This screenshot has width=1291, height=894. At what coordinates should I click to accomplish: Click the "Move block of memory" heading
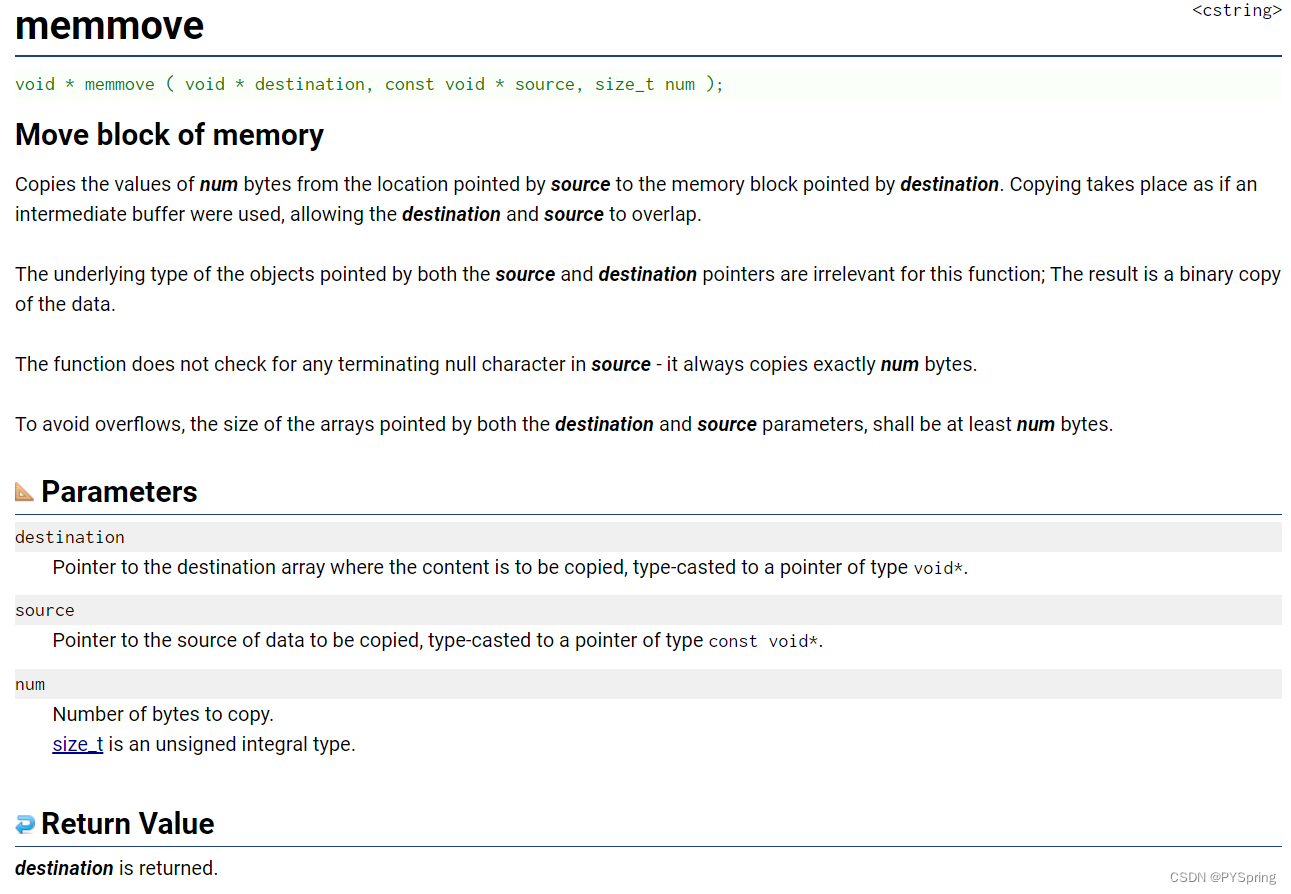[x=169, y=135]
